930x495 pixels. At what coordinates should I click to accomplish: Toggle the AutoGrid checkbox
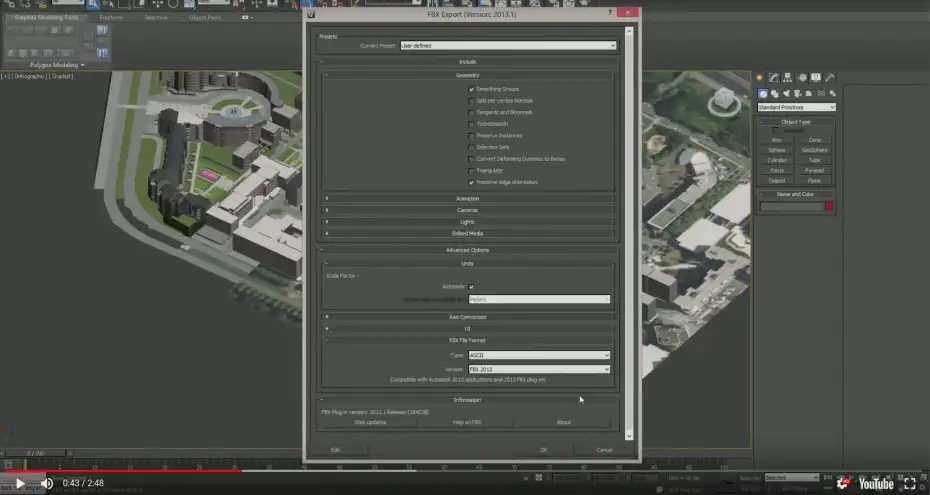click(775, 130)
